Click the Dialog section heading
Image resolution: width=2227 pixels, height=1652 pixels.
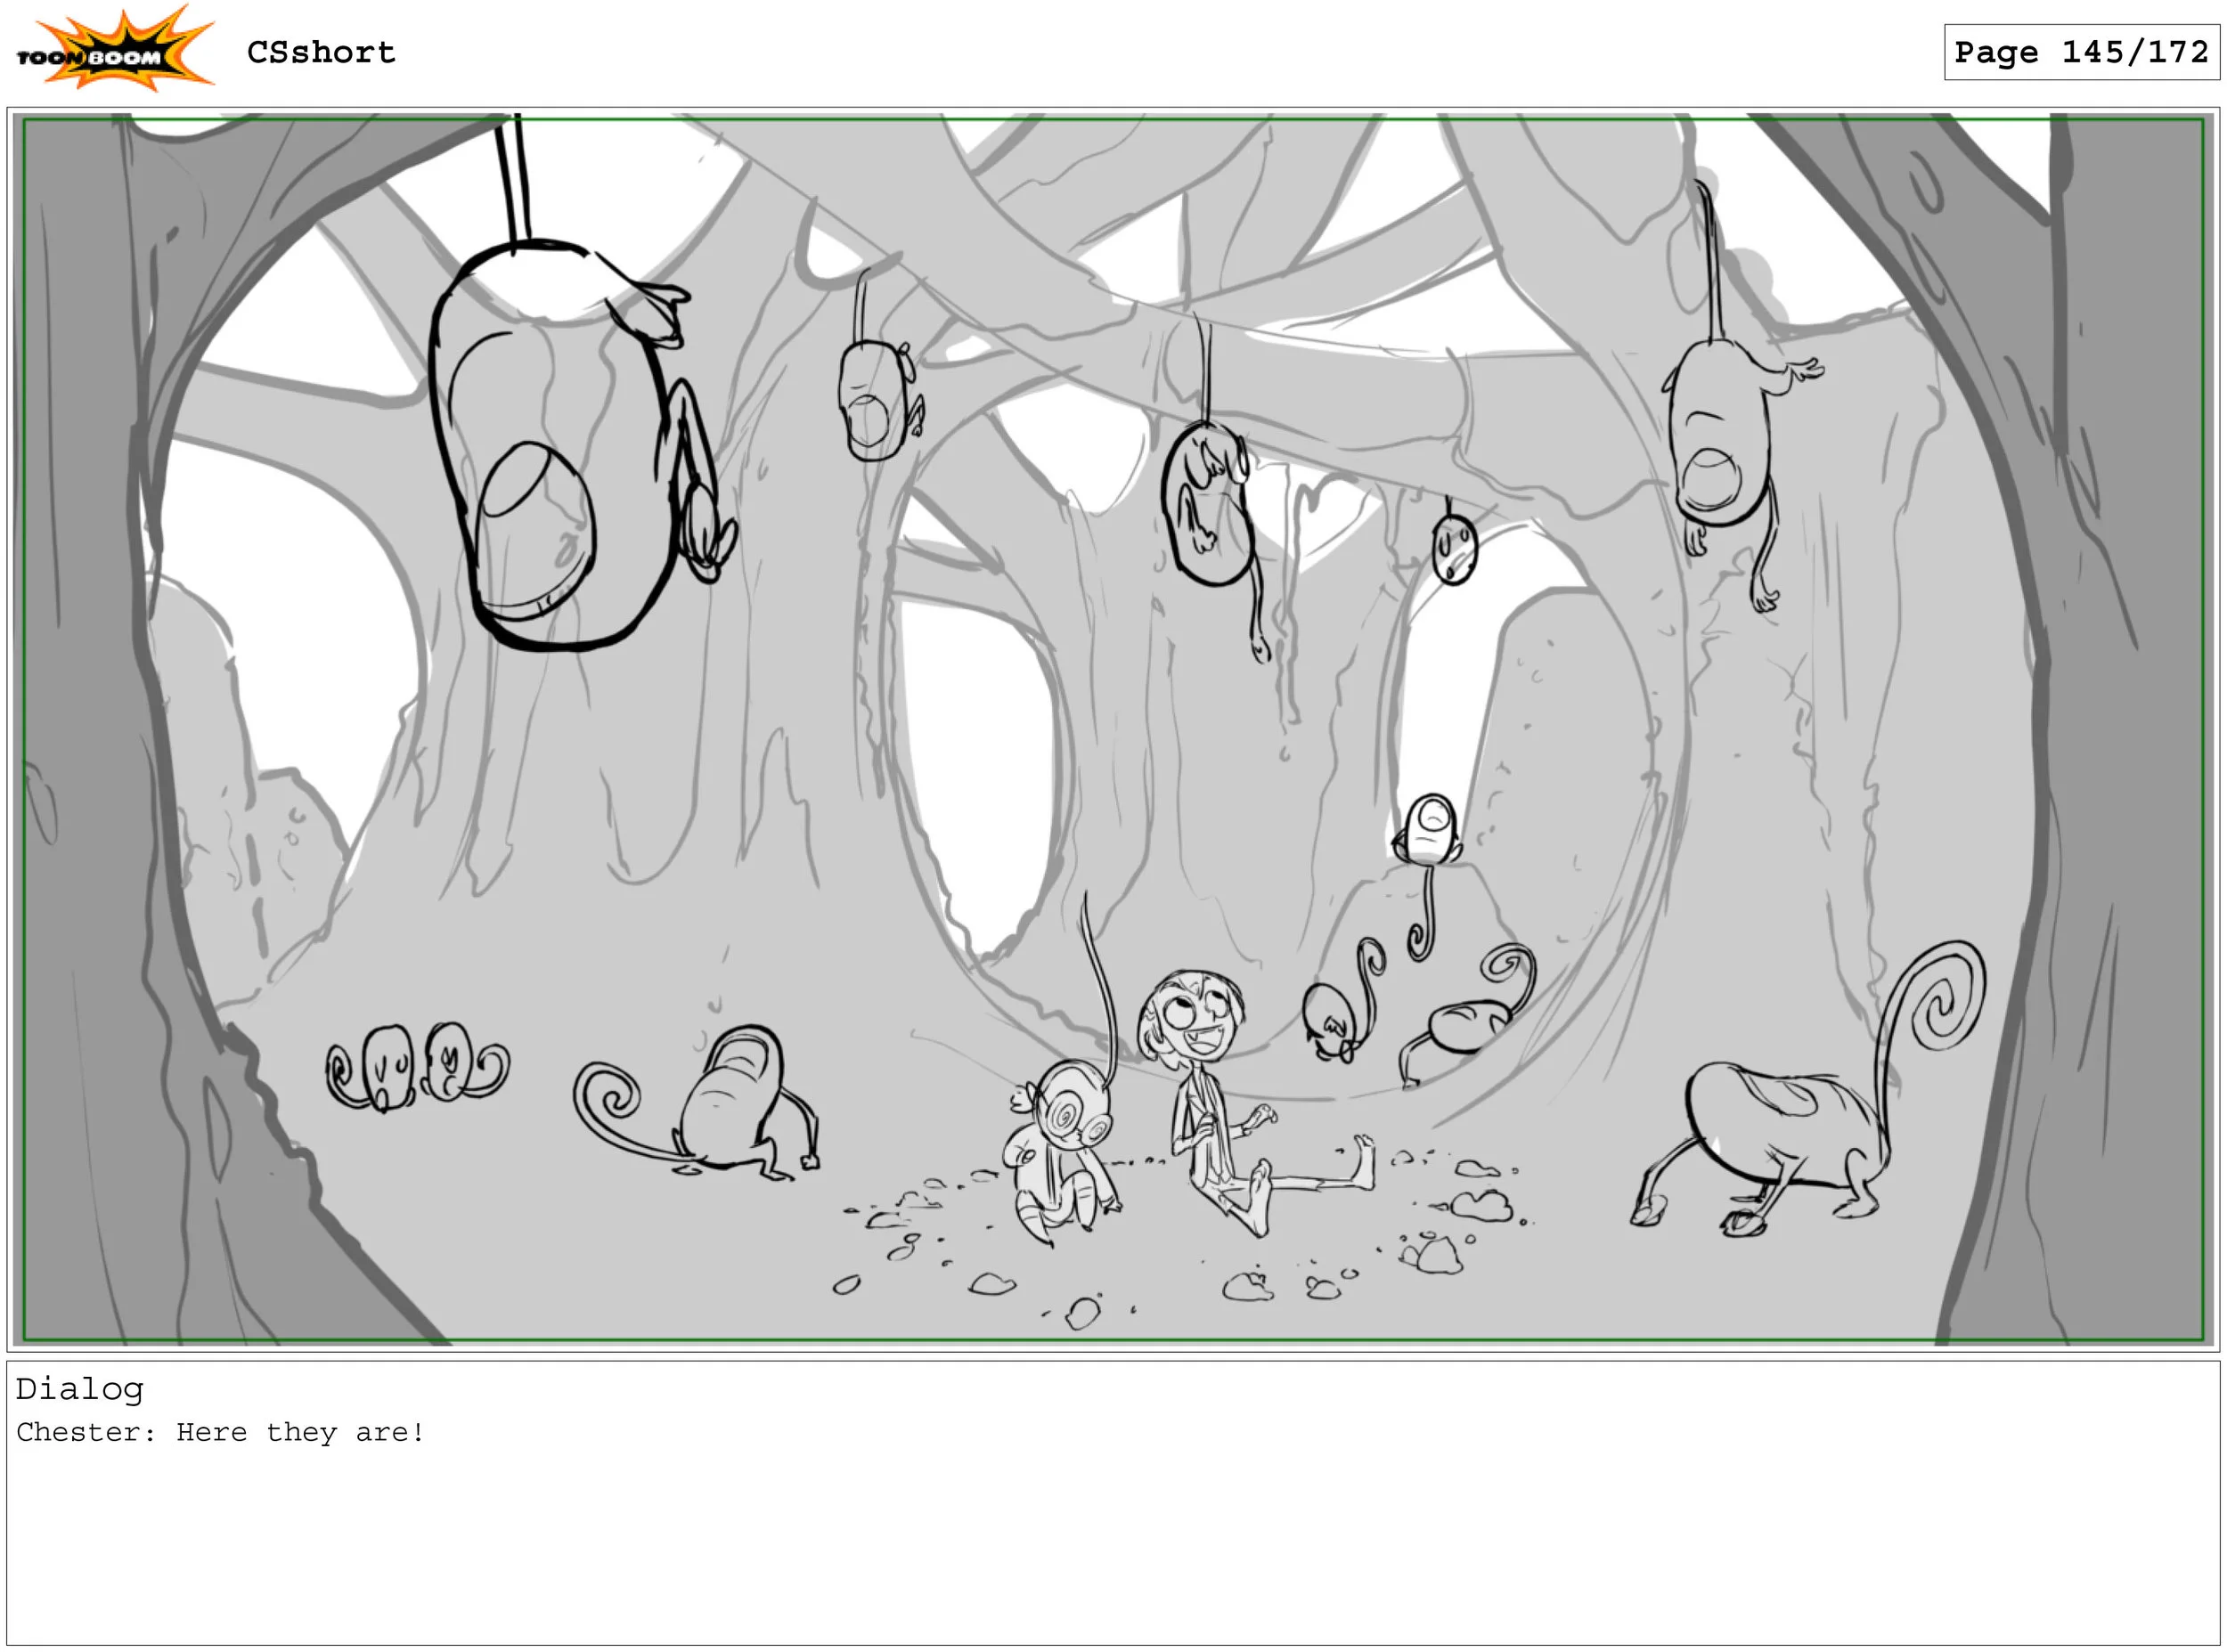click(79, 1389)
